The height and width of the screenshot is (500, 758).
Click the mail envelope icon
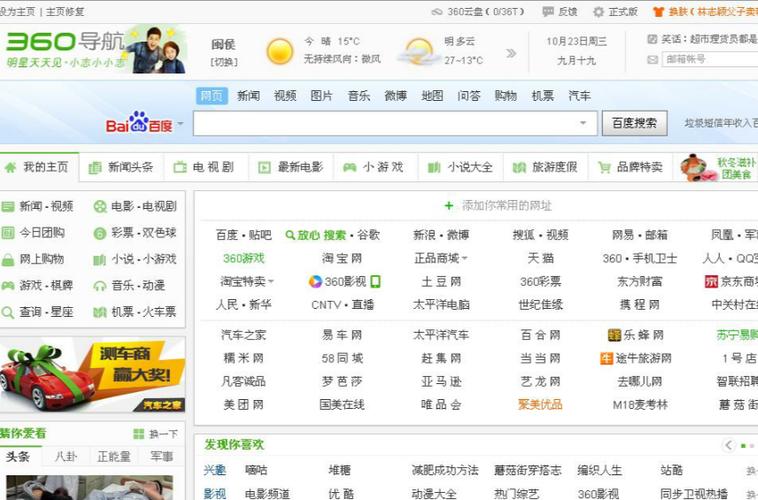pyautogui.click(x=653, y=59)
